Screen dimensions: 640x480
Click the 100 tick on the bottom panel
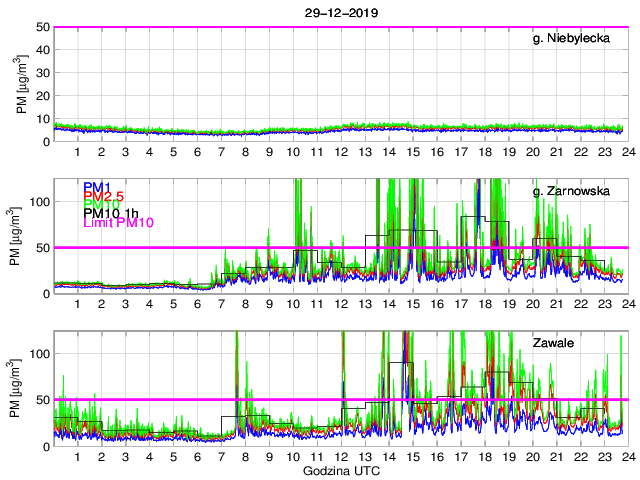tap(40, 354)
